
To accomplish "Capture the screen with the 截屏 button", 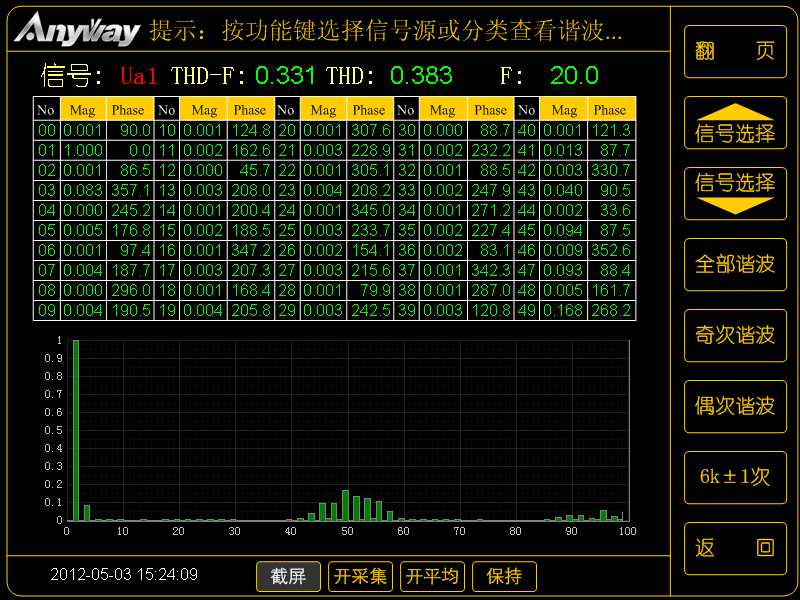I will [288, 576].
